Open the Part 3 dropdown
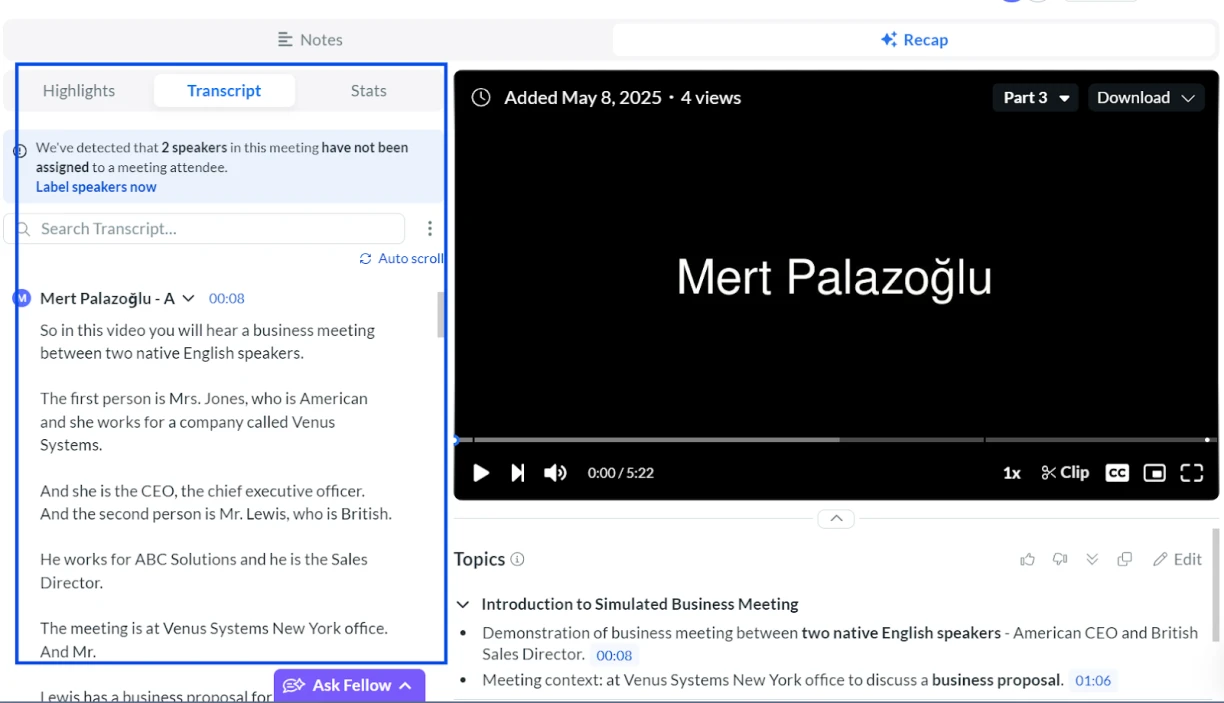Screen dimensions: 1224x703 (1035, 98)
